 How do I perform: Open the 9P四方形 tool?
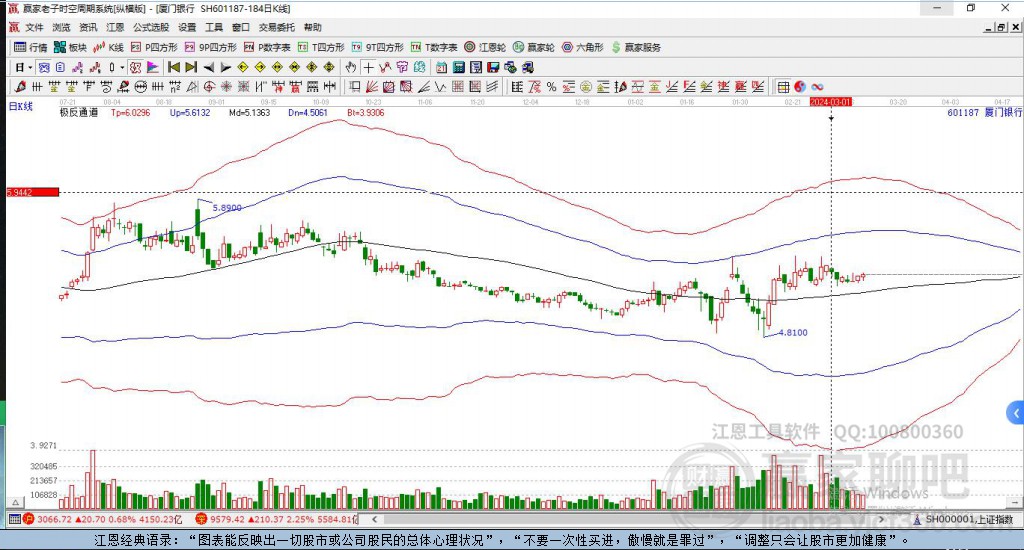pos(210,47)
